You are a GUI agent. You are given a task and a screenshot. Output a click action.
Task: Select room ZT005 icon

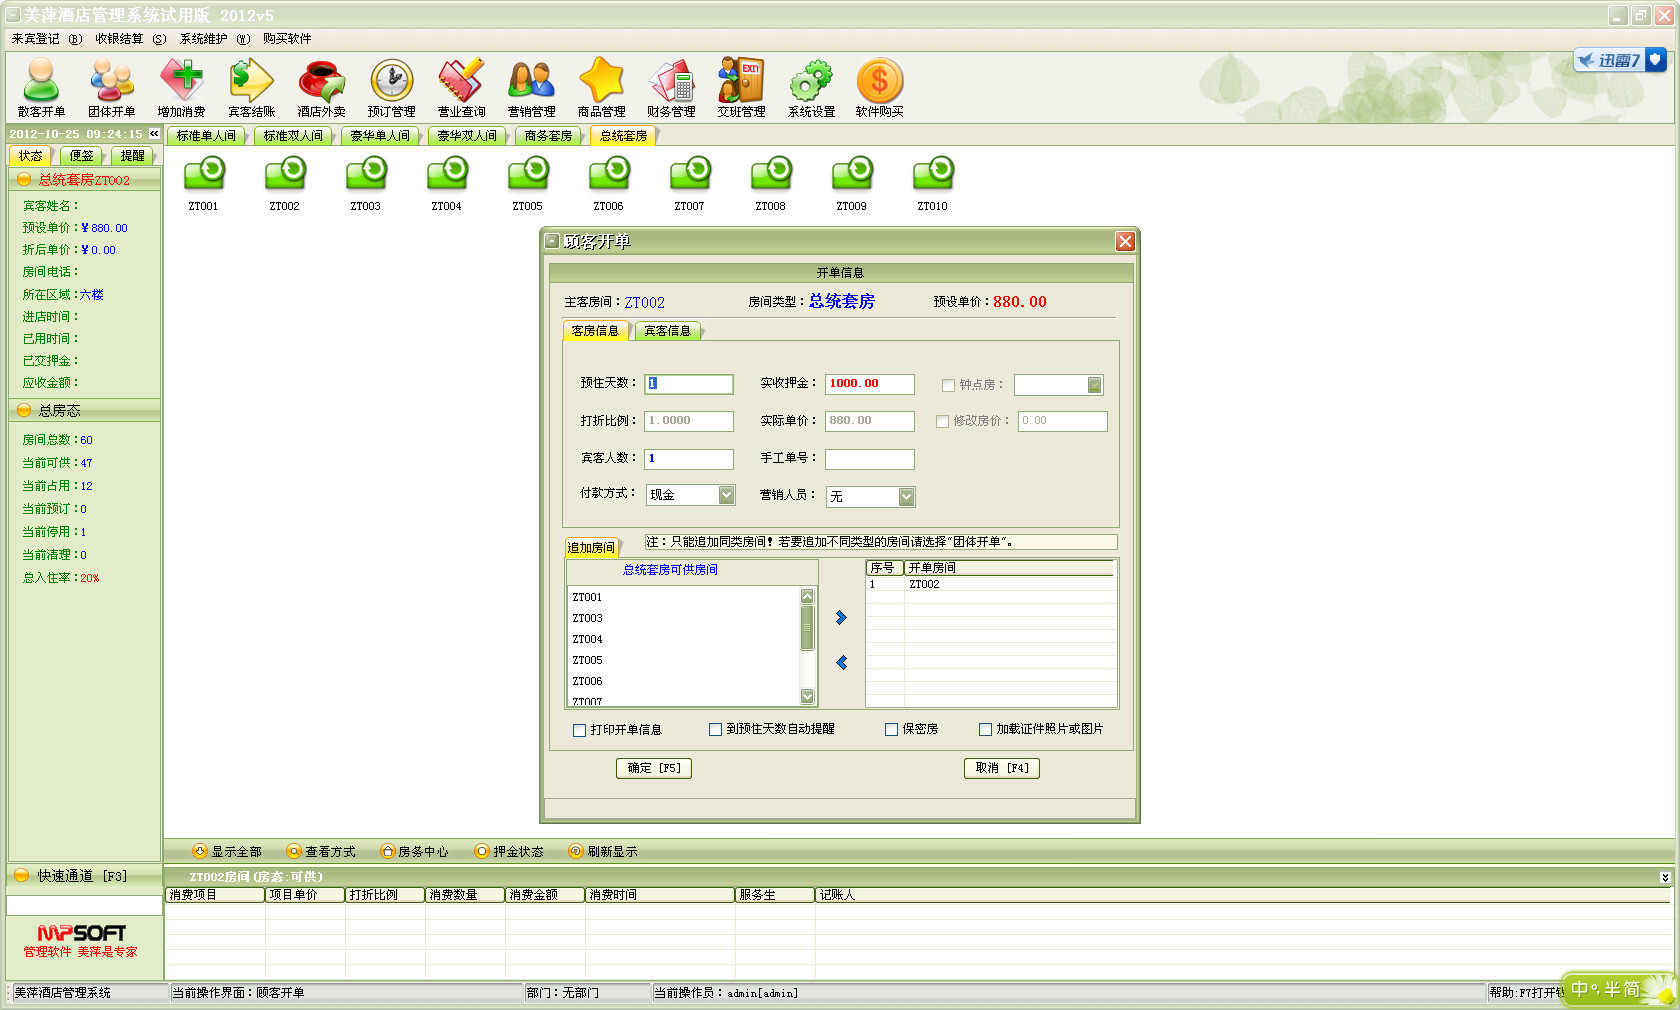(x=528, y=175)
